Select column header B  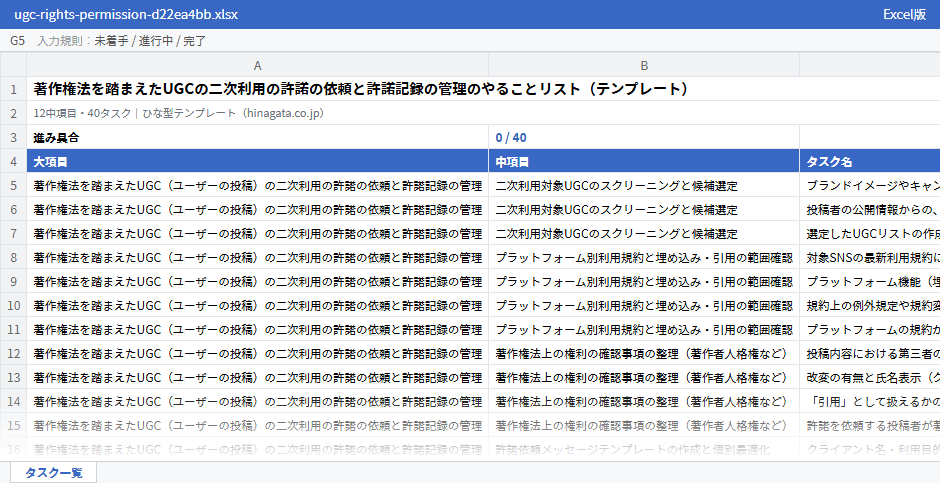point(644,65)
